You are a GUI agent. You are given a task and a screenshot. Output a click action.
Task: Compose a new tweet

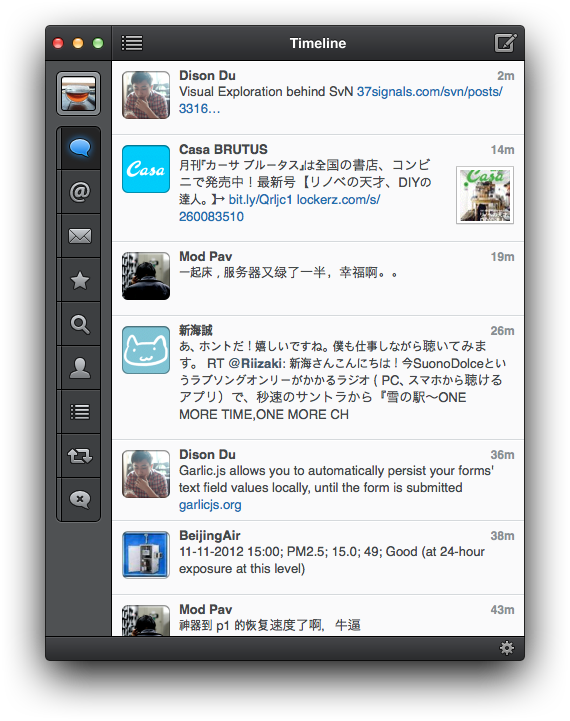coord(505,43)
